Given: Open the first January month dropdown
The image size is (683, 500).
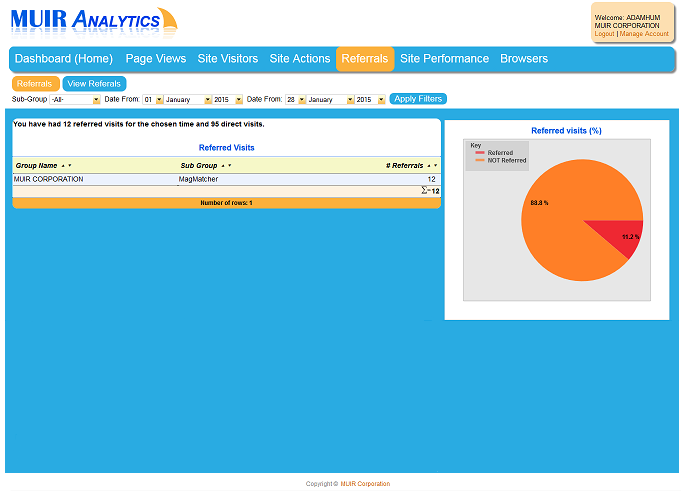Looking at the screenshot, I should pyautogui.click(x=188, y=100).
